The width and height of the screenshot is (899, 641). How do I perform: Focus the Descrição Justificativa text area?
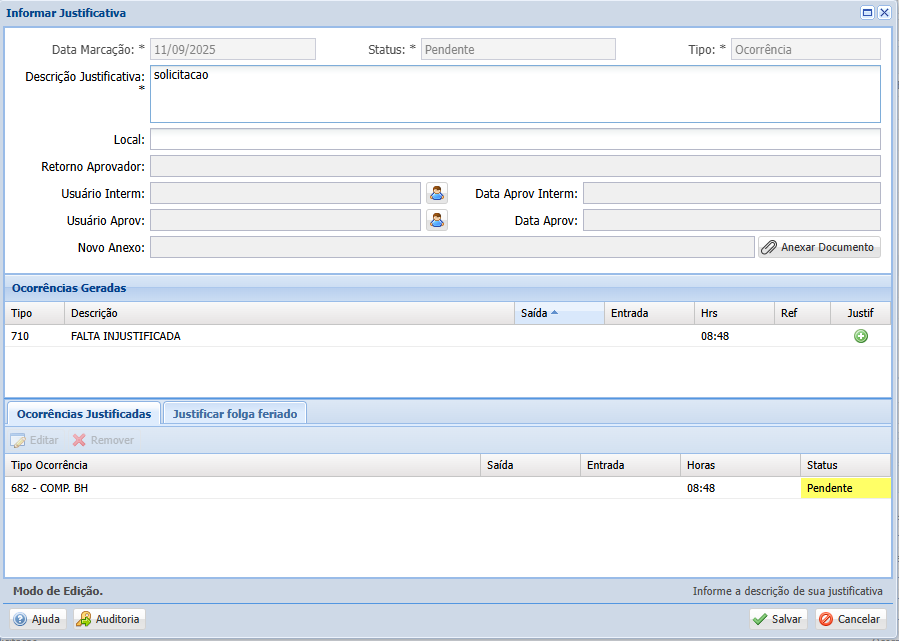515,94
